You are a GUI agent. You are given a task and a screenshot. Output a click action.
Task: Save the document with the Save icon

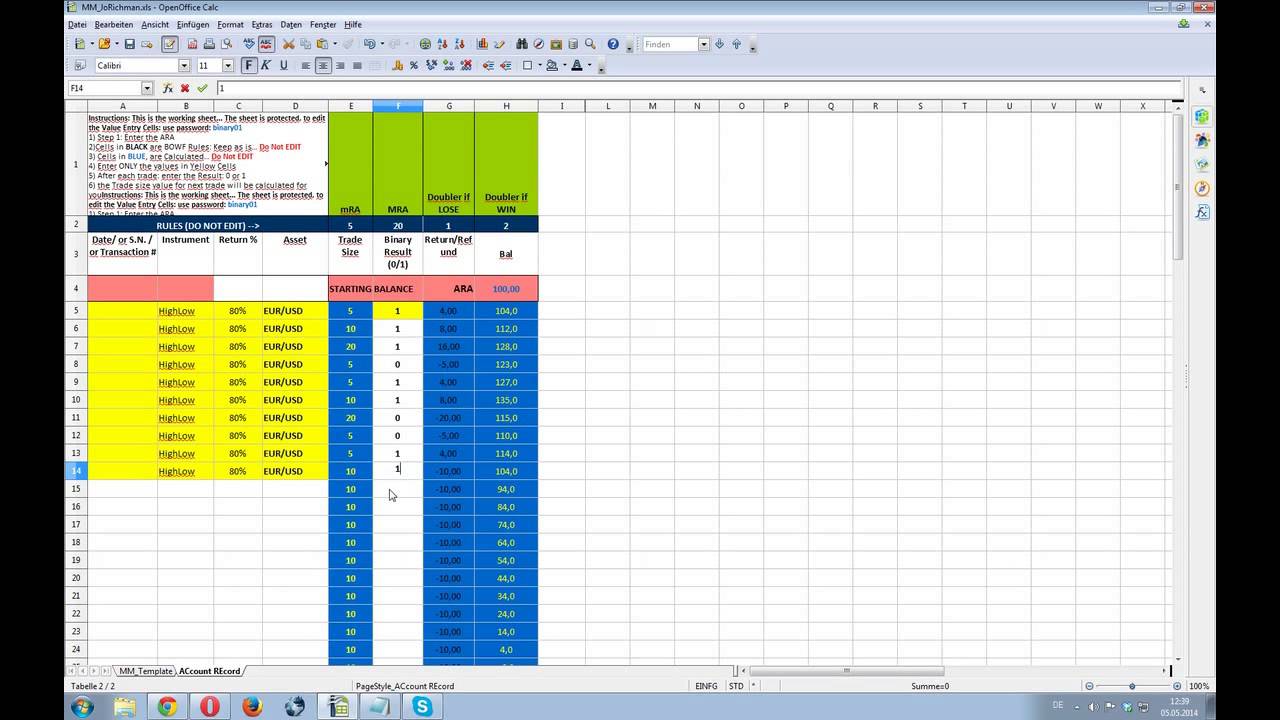(x=129, y=44)
